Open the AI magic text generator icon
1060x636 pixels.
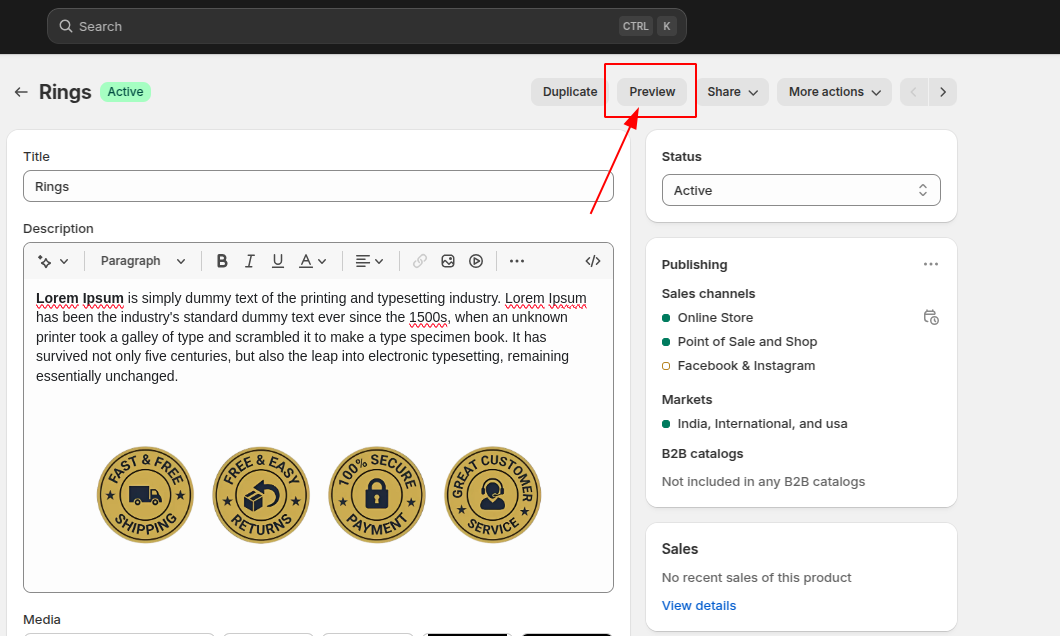coord(45,261)
